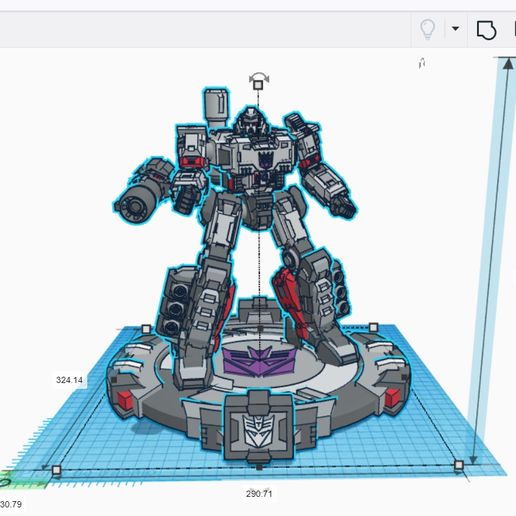This screenshot has width=516, height=516.
Task: Click the purple Decepticon logo on the base
Action: 259,361
